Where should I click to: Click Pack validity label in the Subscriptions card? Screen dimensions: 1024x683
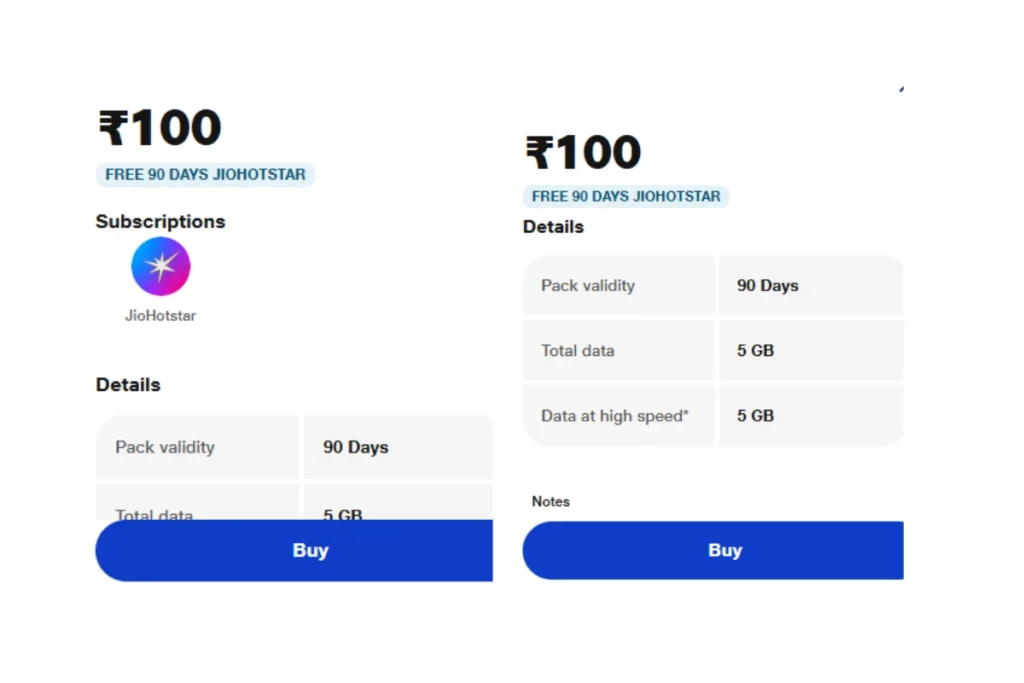click(x=165, y=447)
